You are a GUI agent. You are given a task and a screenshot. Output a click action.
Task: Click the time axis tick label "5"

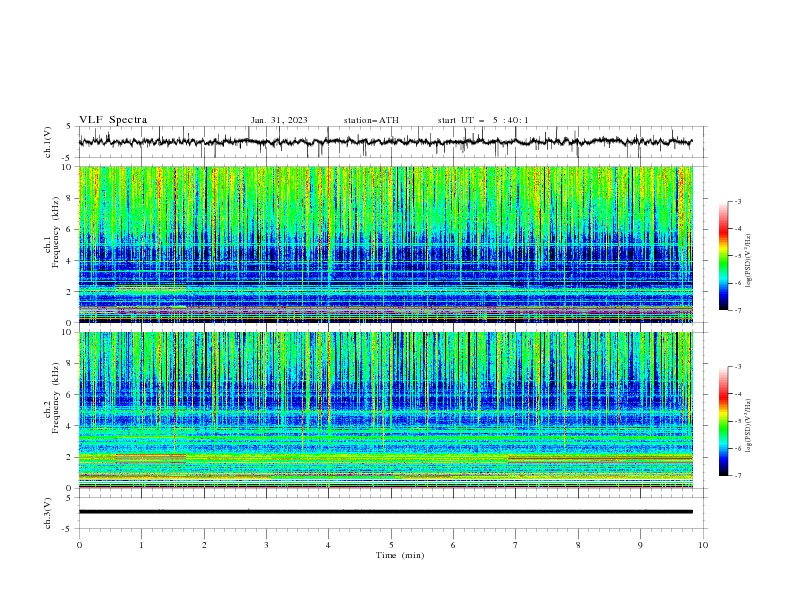[x=391, y=545]
